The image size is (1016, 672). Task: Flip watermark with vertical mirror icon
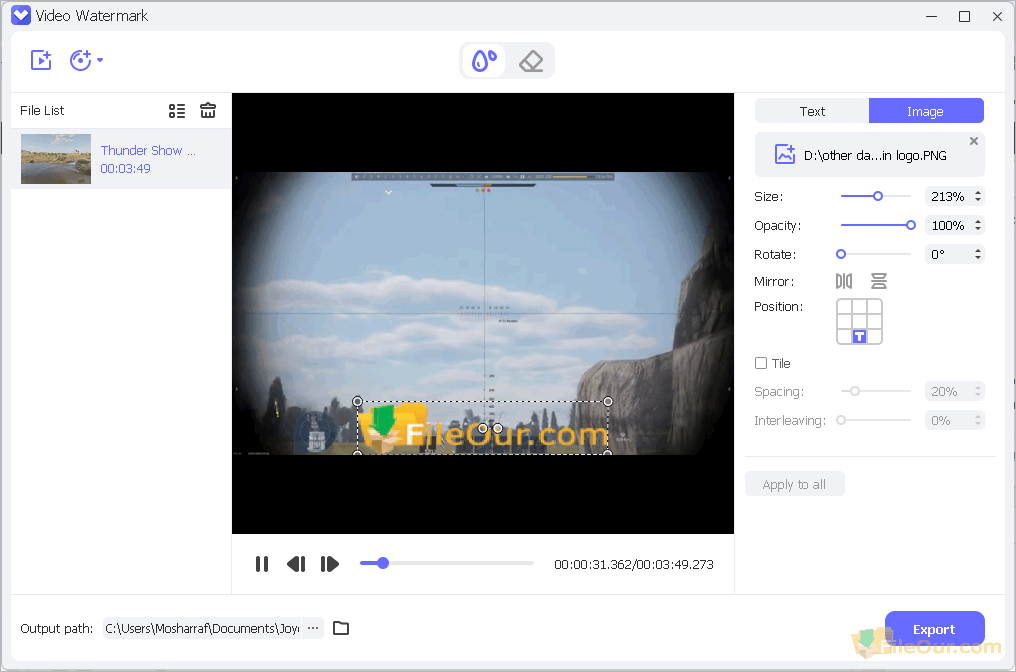click(879, 282)
